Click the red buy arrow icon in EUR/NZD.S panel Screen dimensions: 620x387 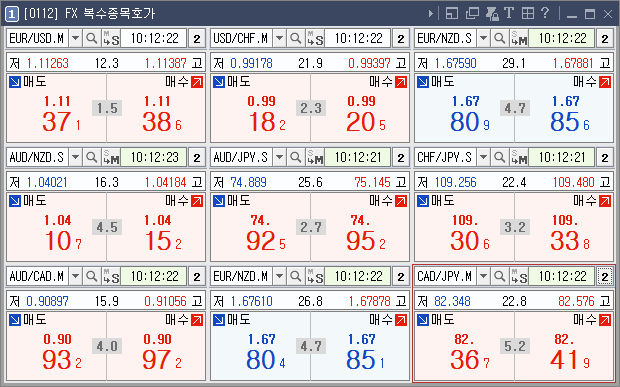coord(605,82)
